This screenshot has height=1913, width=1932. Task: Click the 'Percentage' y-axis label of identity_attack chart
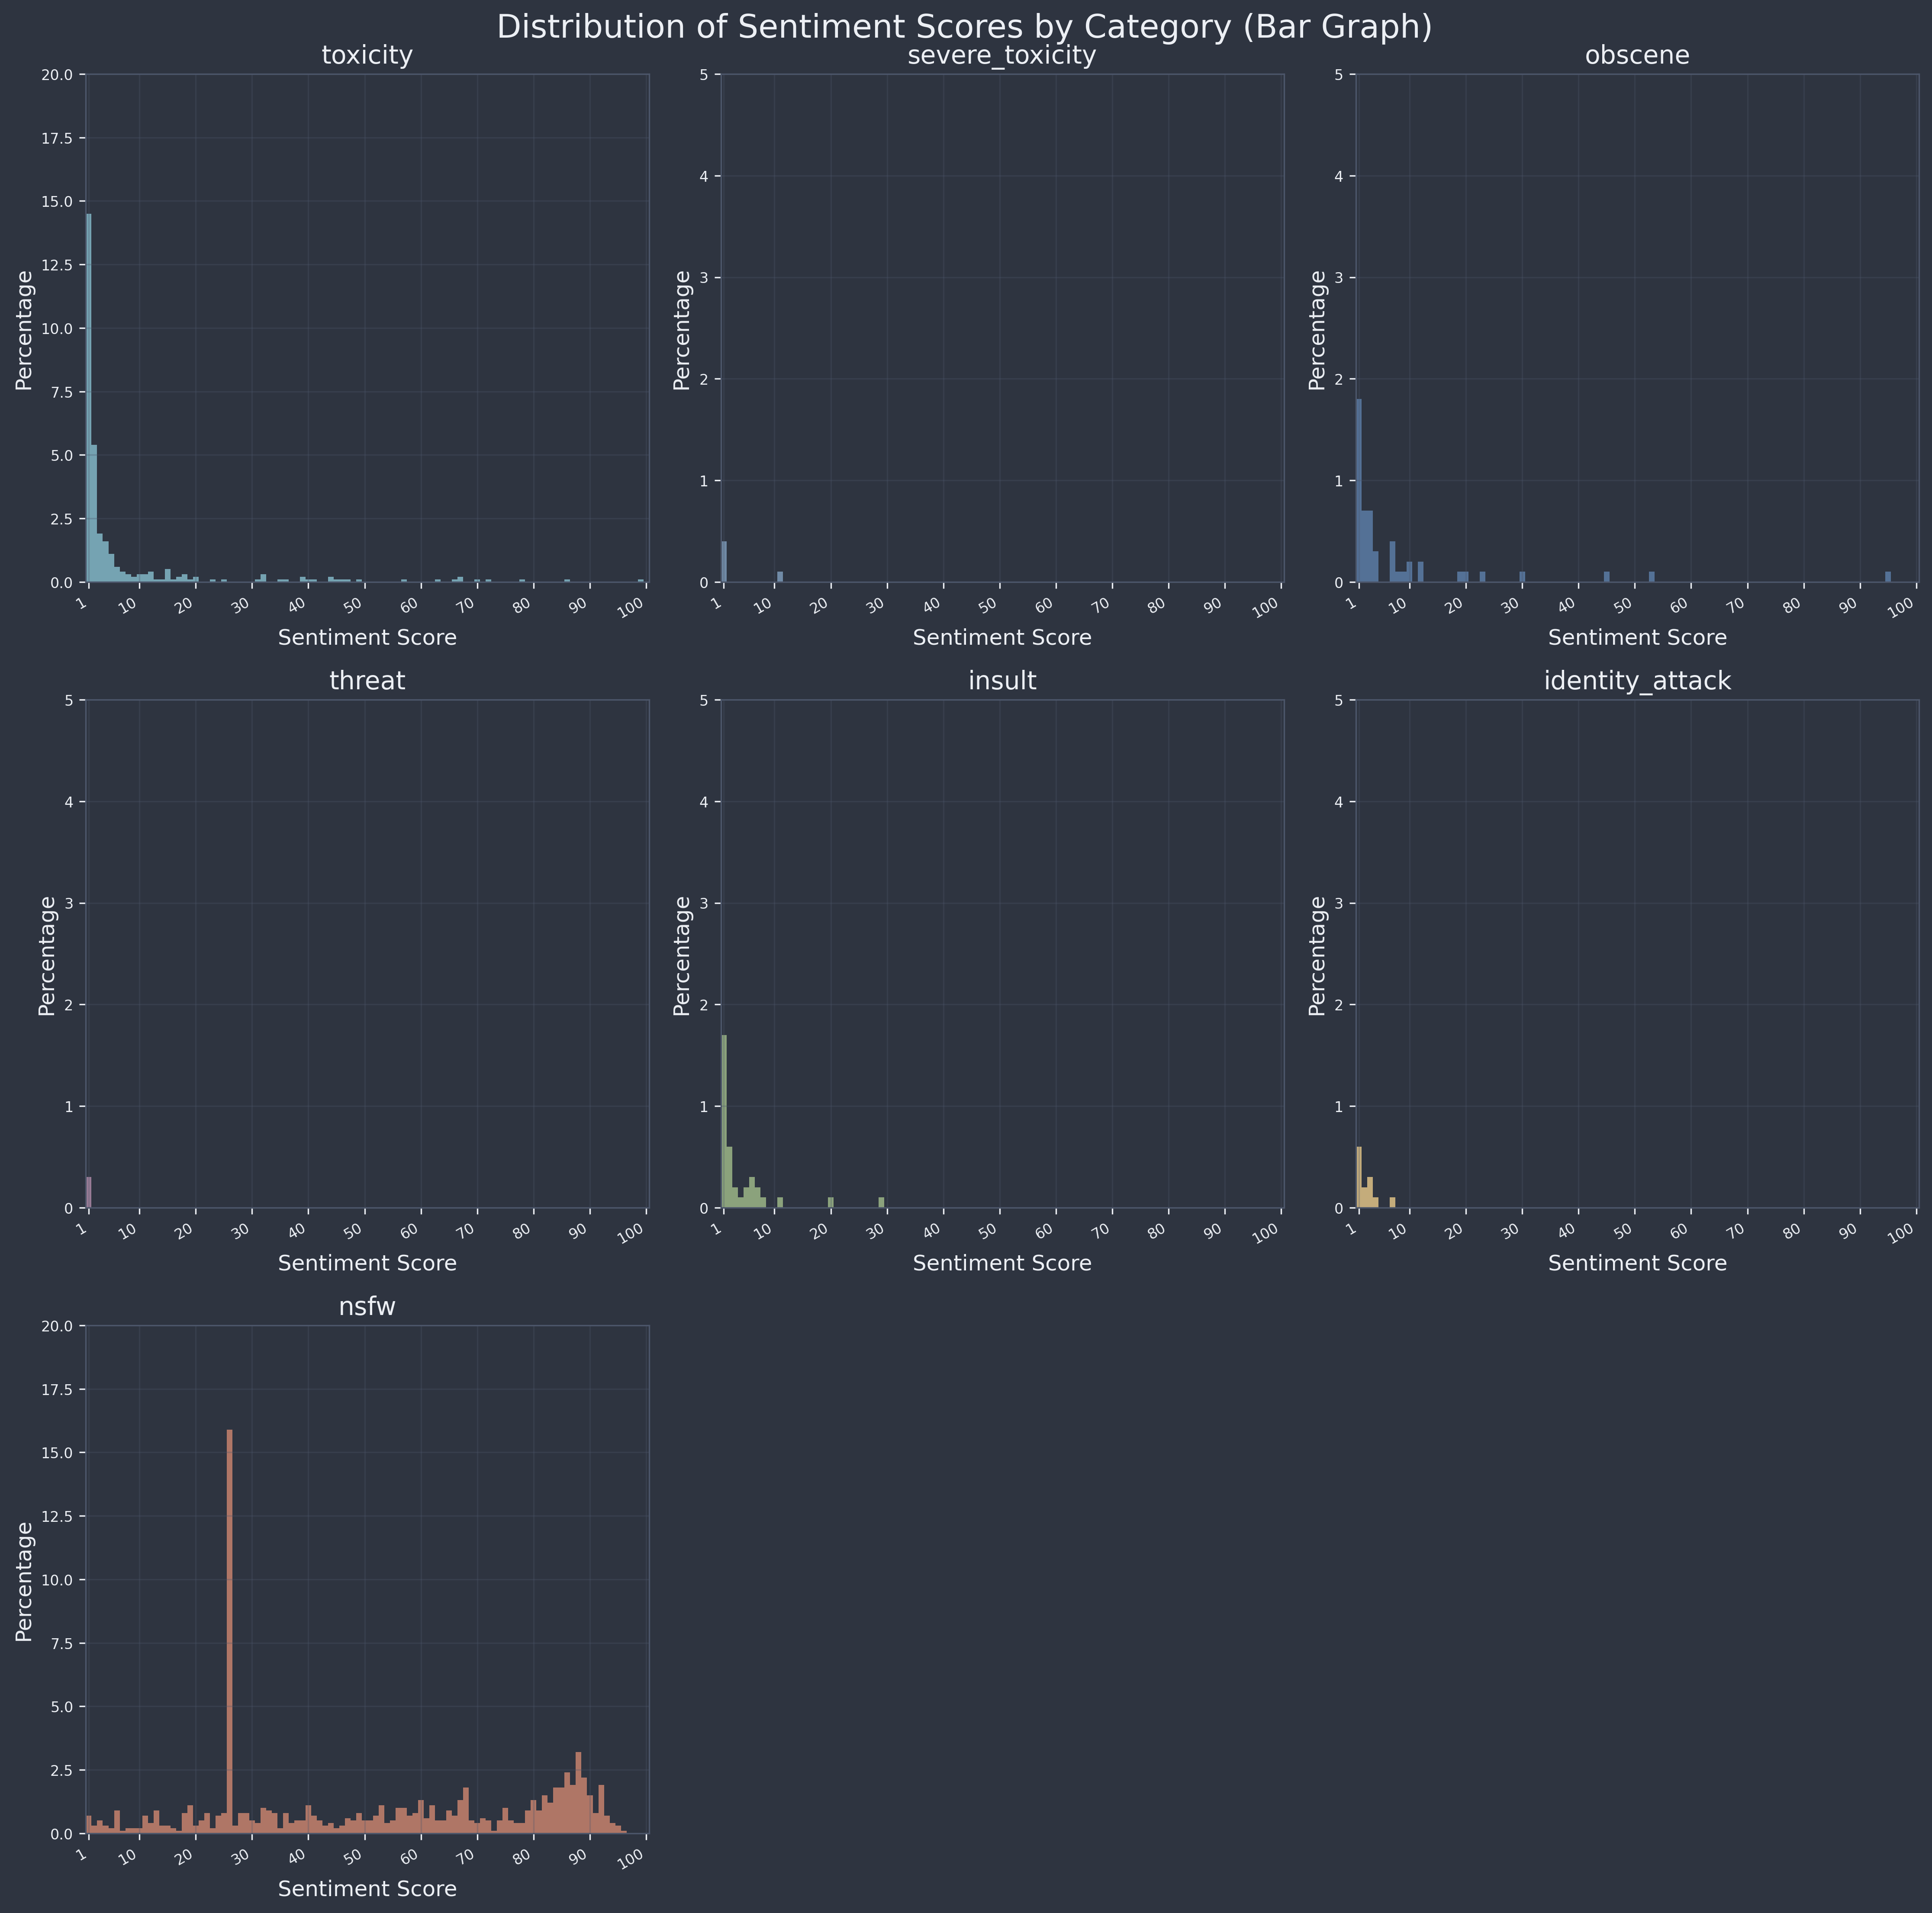point(1318,955)
